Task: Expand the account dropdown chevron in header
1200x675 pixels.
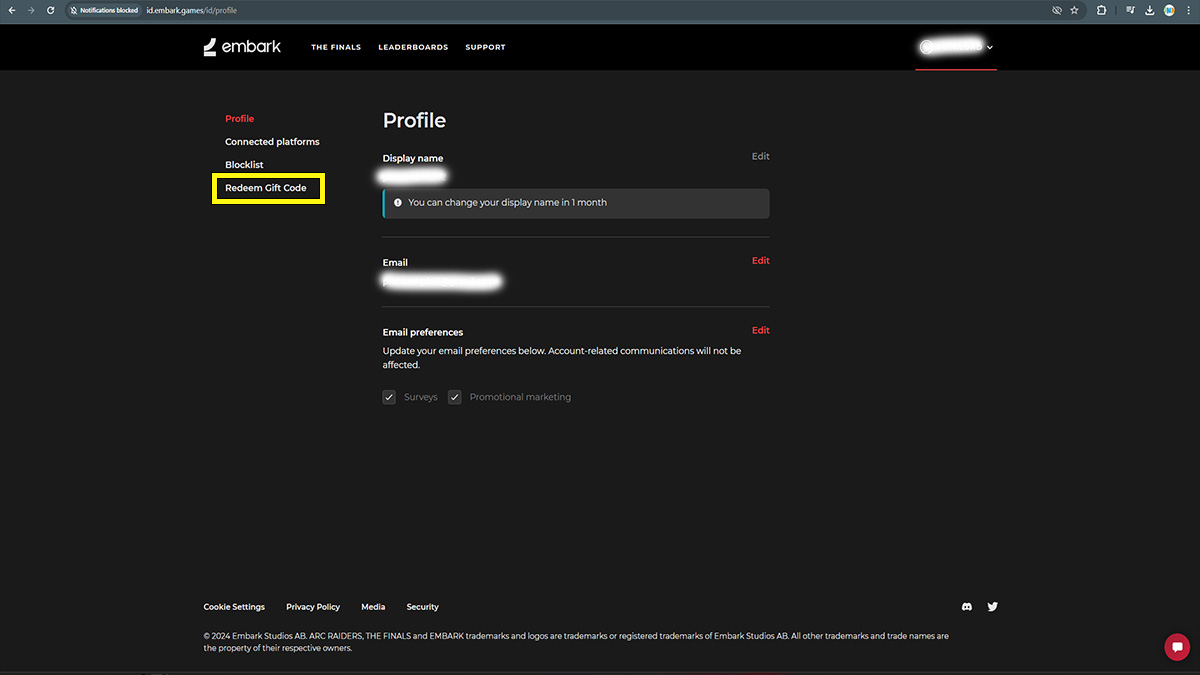Action: (990, 47)
